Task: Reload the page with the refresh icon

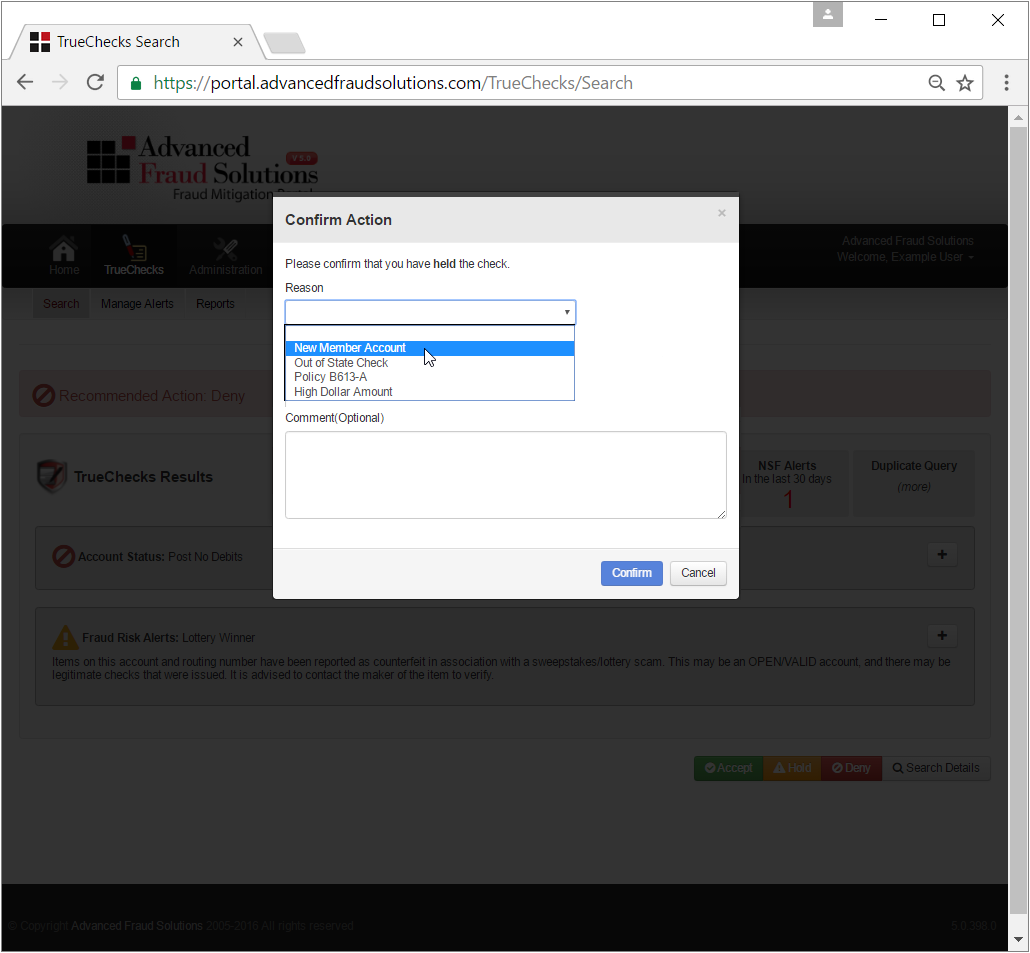Action: pyautogui.click(x=95, y=82)
